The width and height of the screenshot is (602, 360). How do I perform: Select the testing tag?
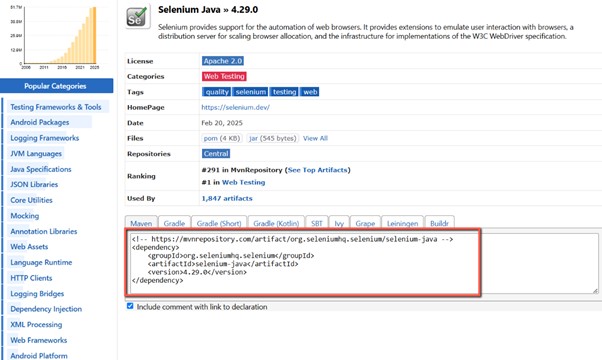[x=284, y=92]
